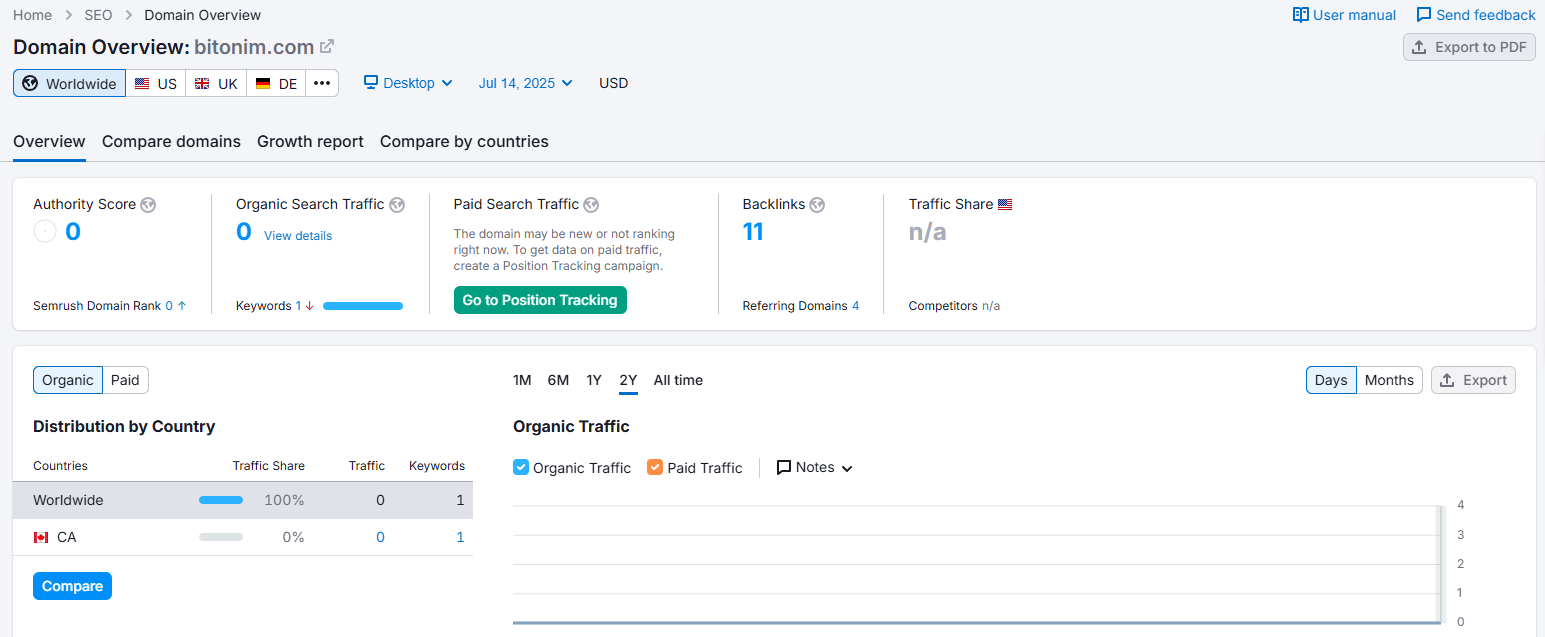Open the Growth report tab

point(310,141)
